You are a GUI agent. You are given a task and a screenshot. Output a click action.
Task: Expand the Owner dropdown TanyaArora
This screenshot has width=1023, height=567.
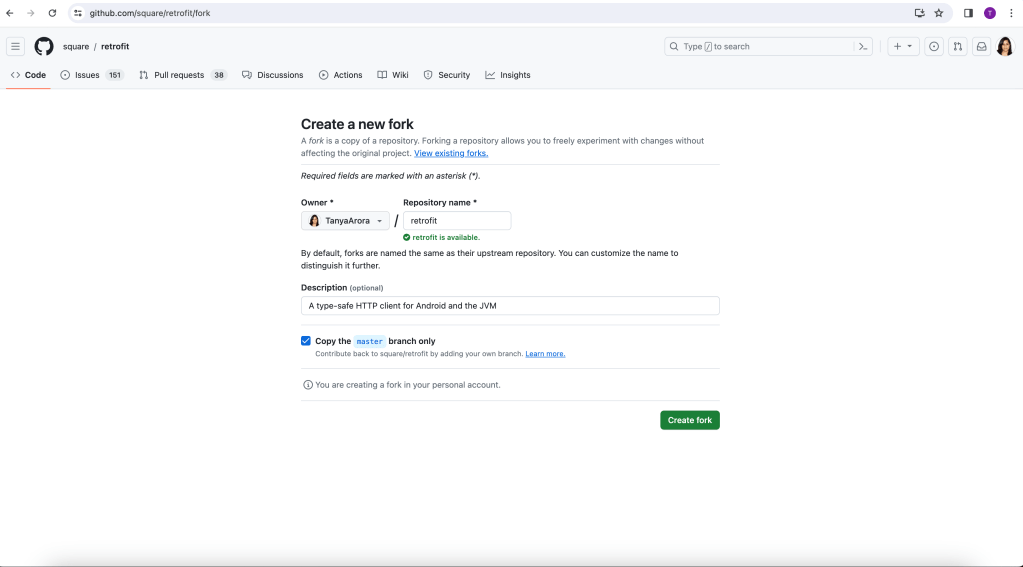(x=345, y=221)
